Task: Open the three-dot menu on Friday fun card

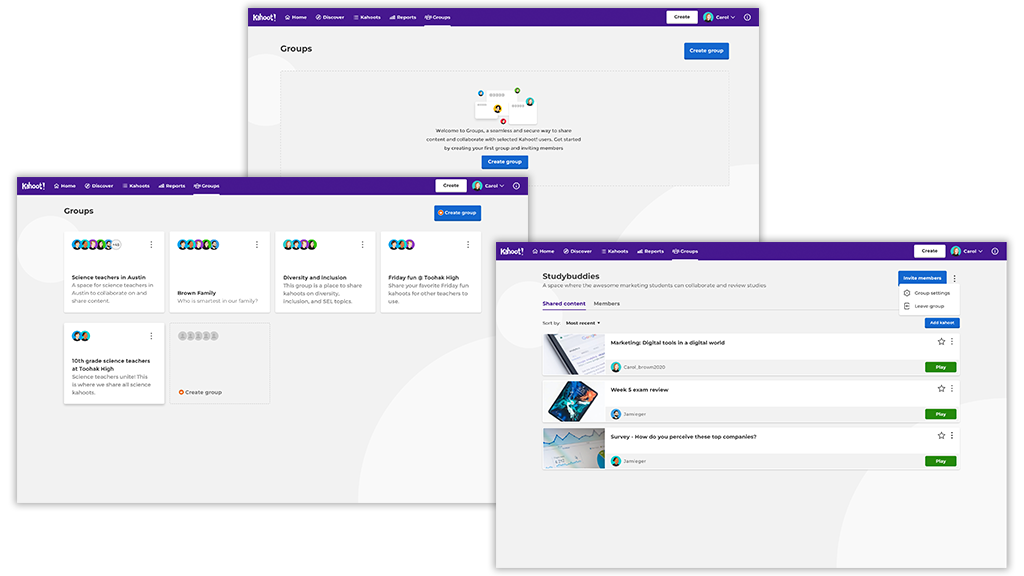Action: [x=468, y=245]
